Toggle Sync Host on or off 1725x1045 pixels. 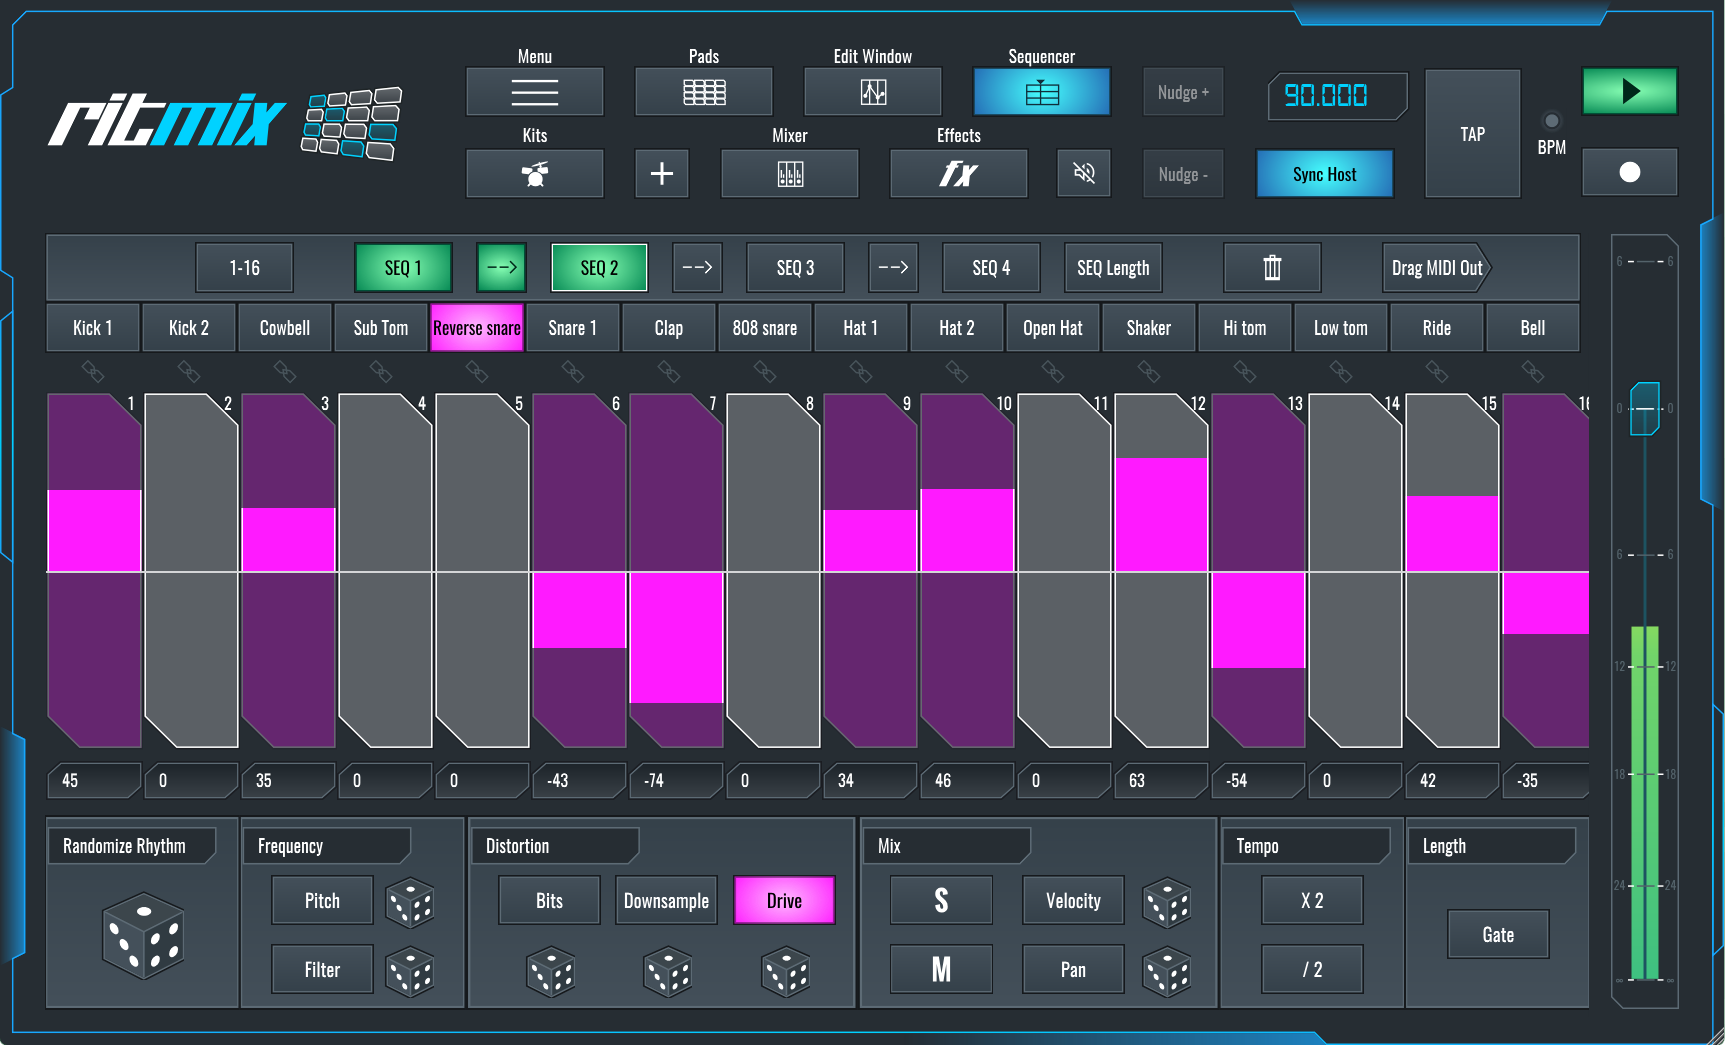click(1324, 174)
